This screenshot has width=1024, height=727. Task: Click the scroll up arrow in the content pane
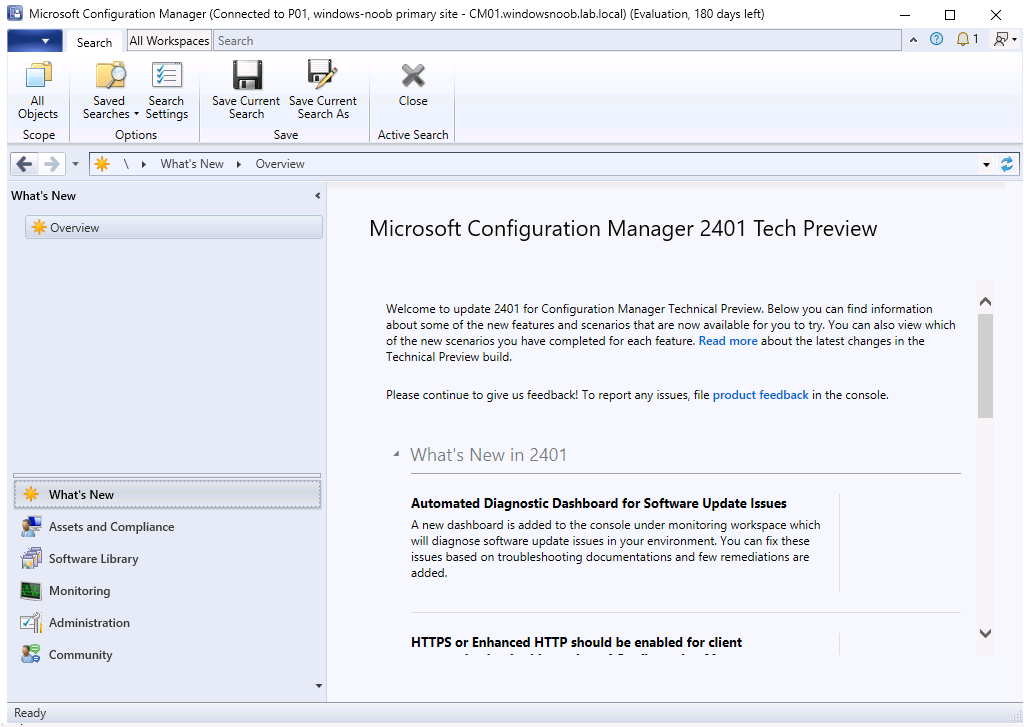(x=985, y=301)
